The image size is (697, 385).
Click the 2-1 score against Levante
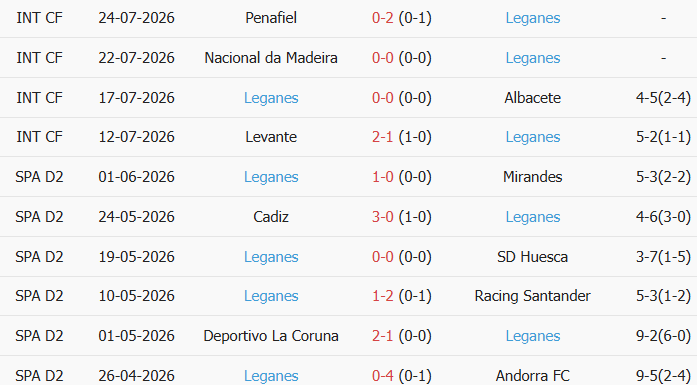click(x=382, y=137)
